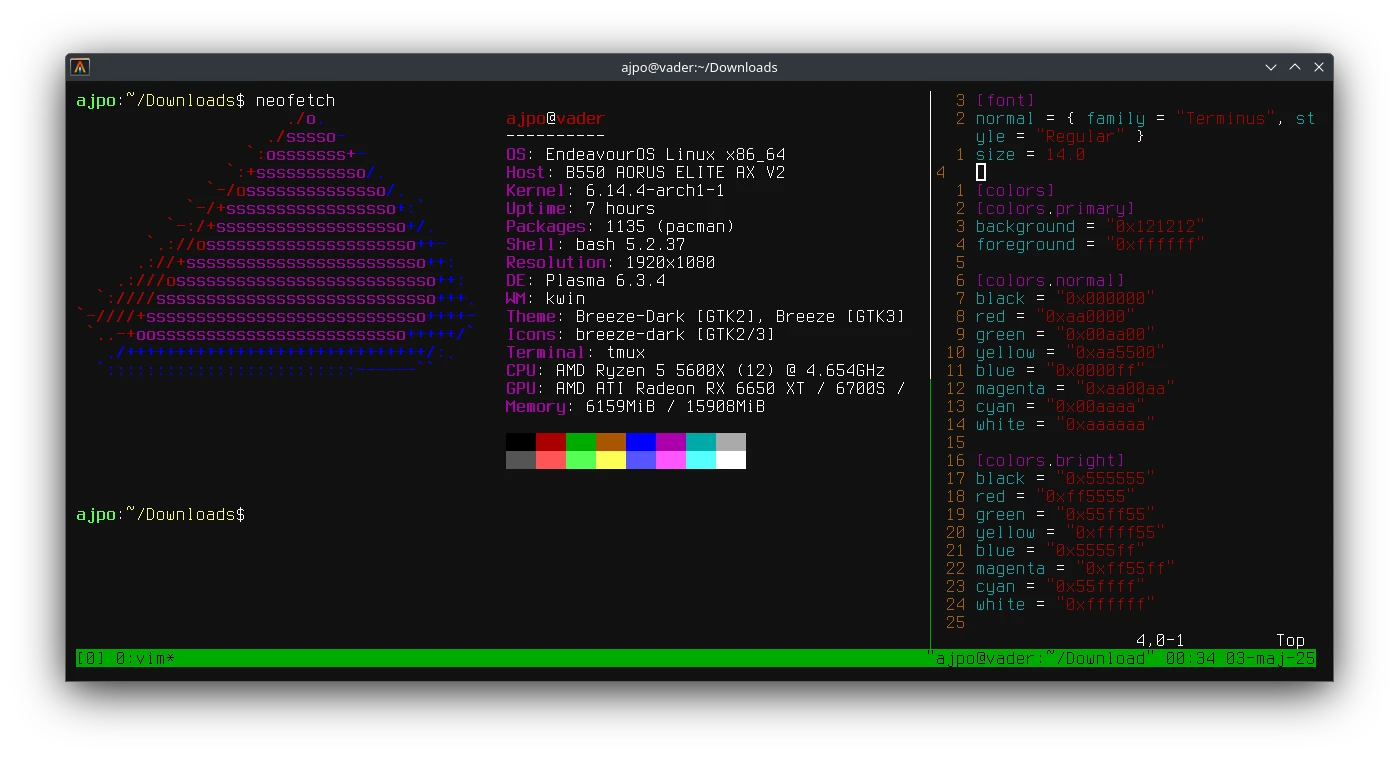Screen dimensions: 1399x759
Task: Click the bright green color block
Action: [x=581, y=460]
